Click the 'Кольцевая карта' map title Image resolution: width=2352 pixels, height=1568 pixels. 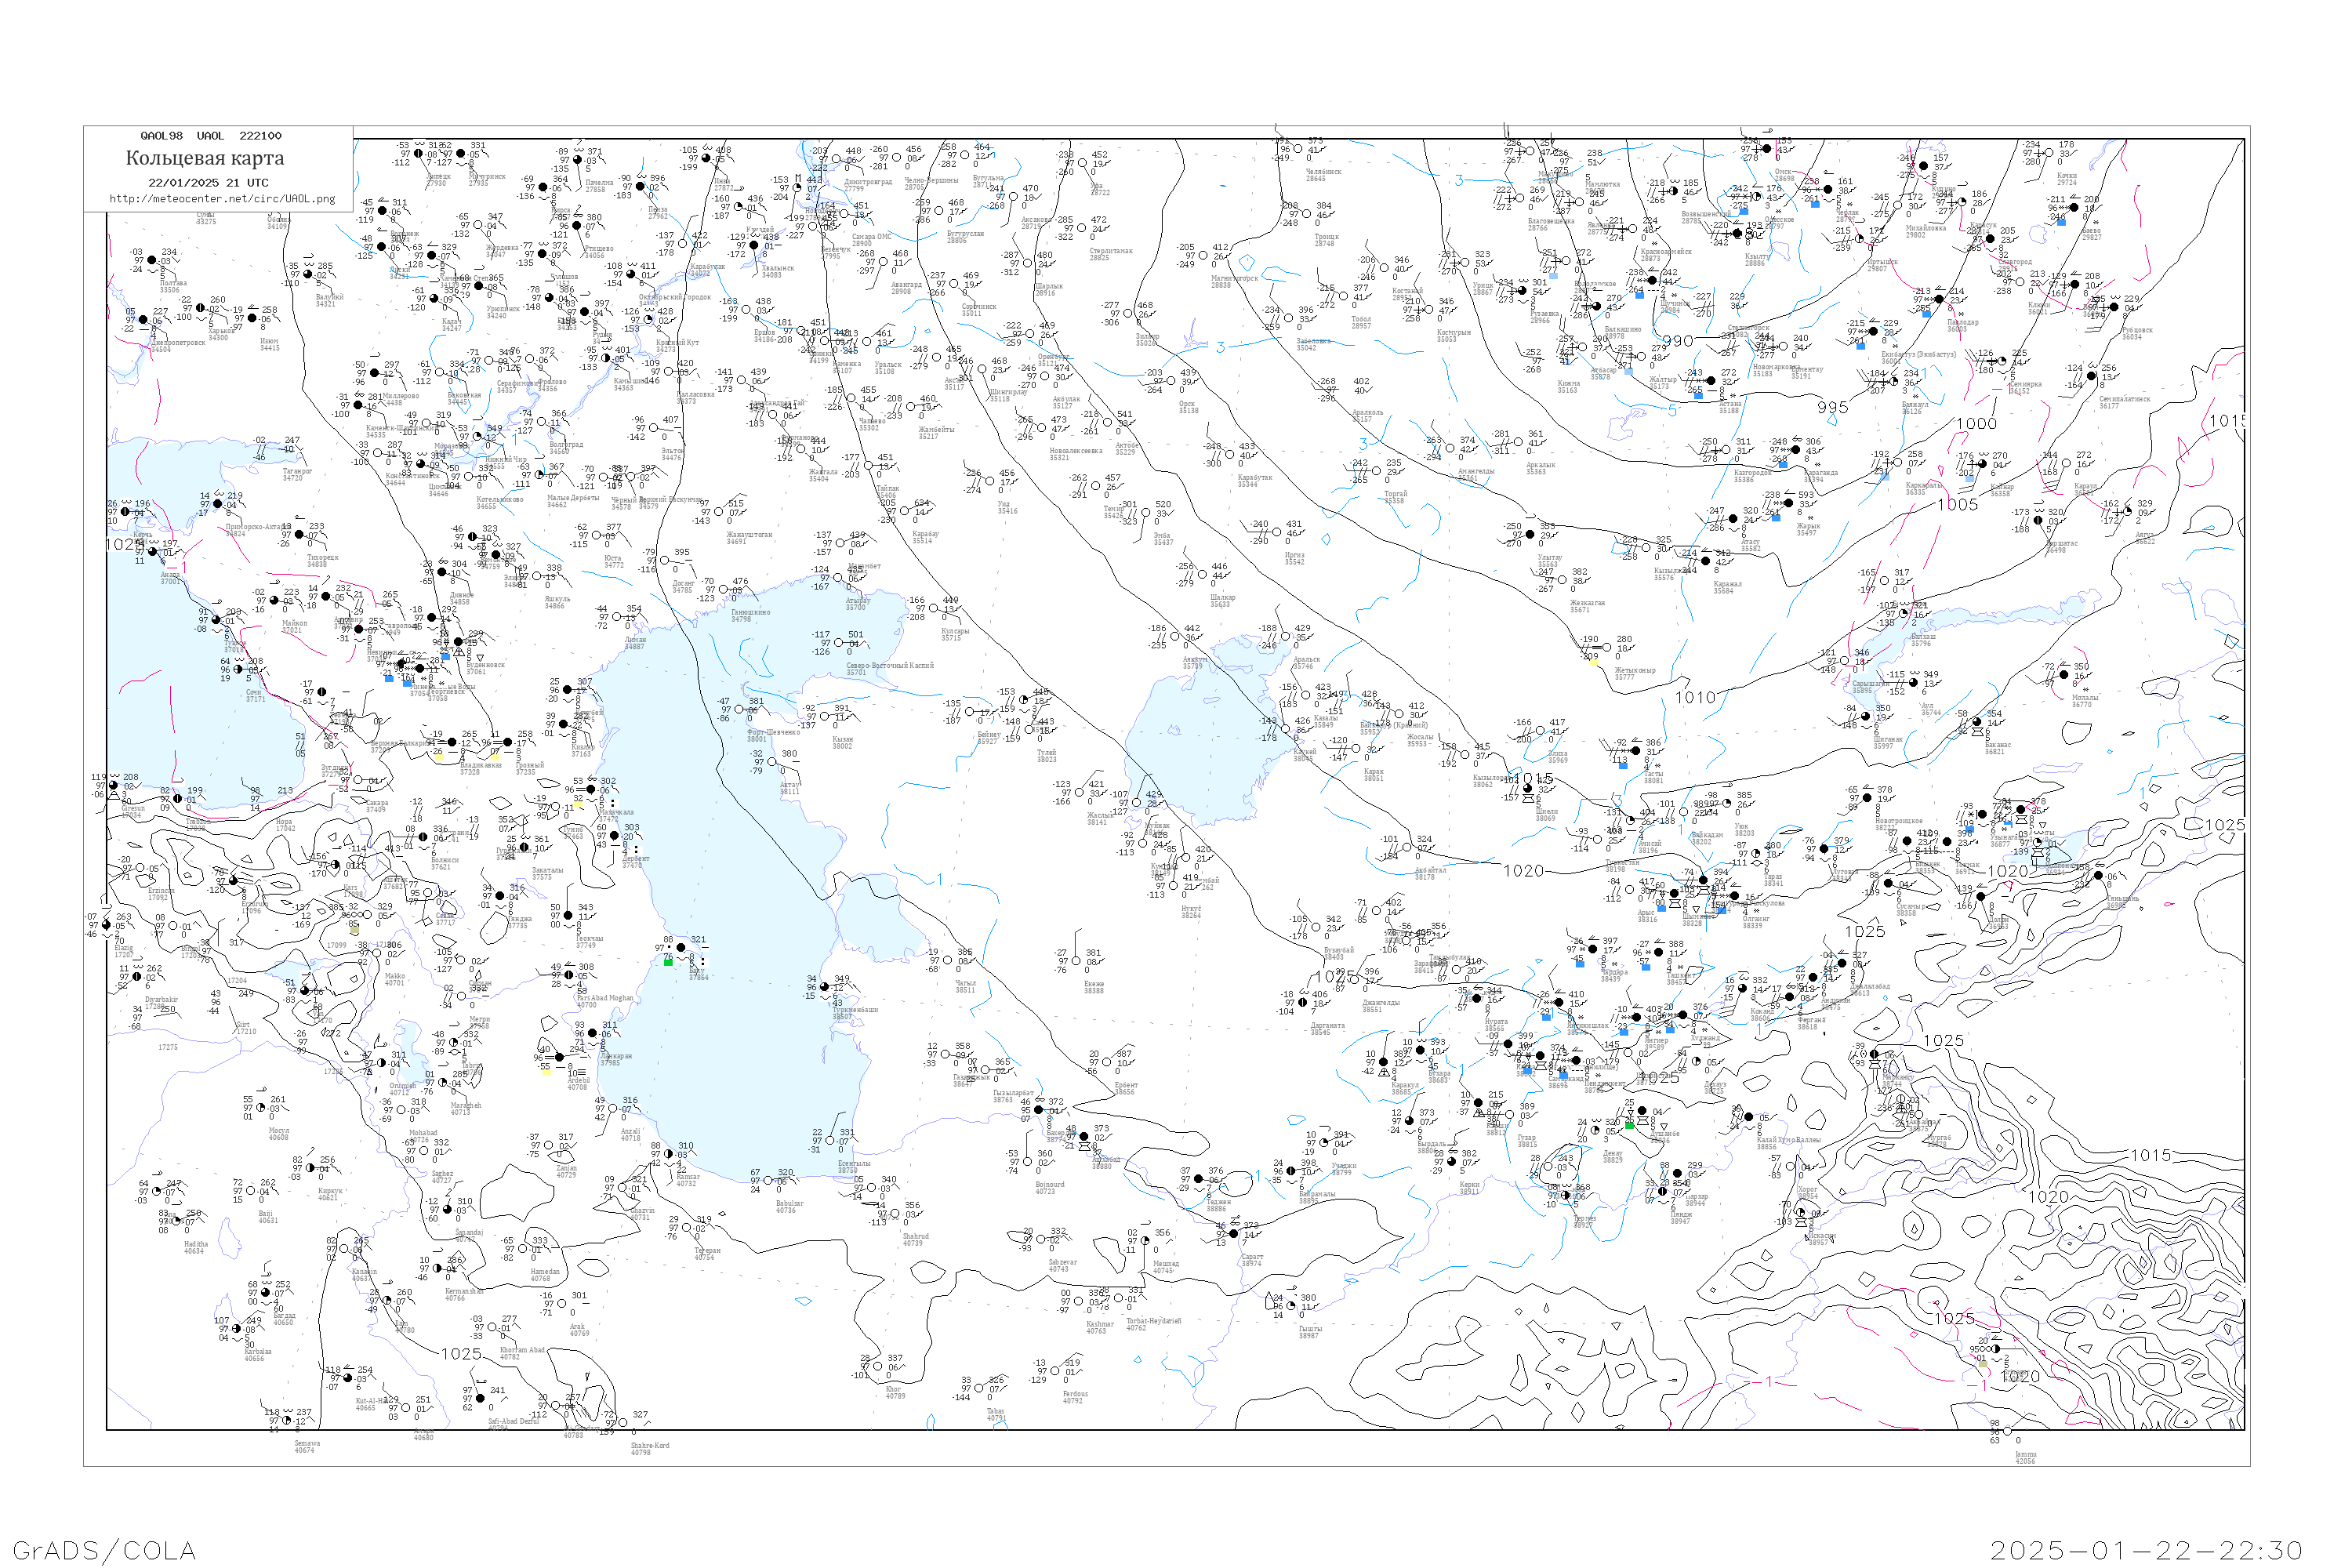[205, 158]
